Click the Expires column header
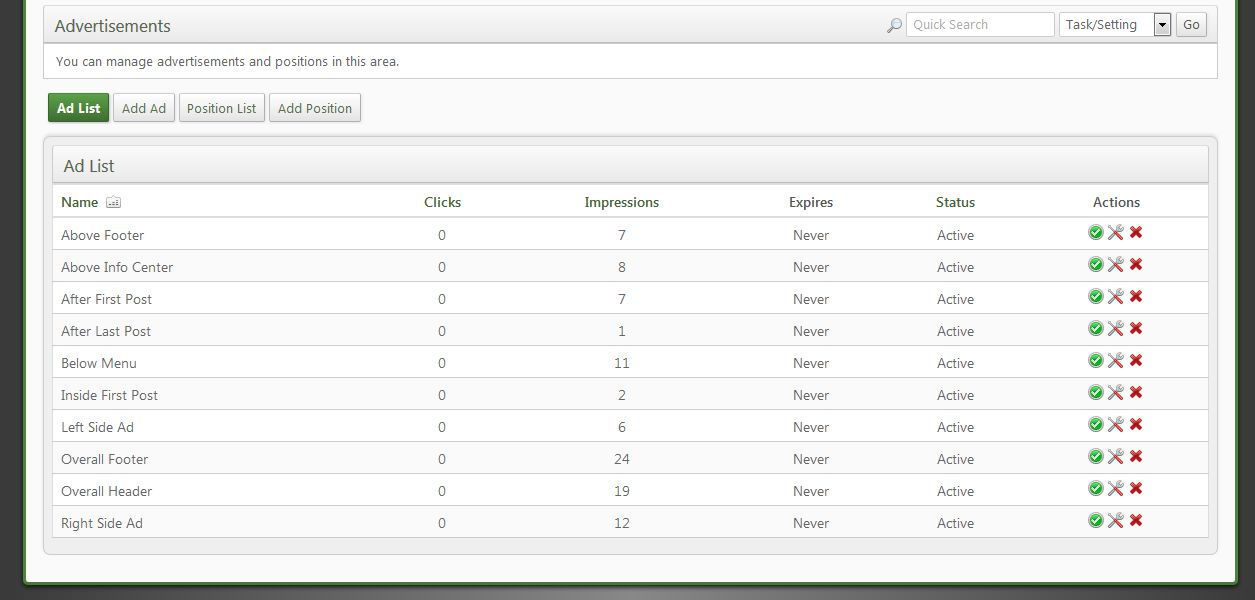1255x600 pixels. (811, 202)
